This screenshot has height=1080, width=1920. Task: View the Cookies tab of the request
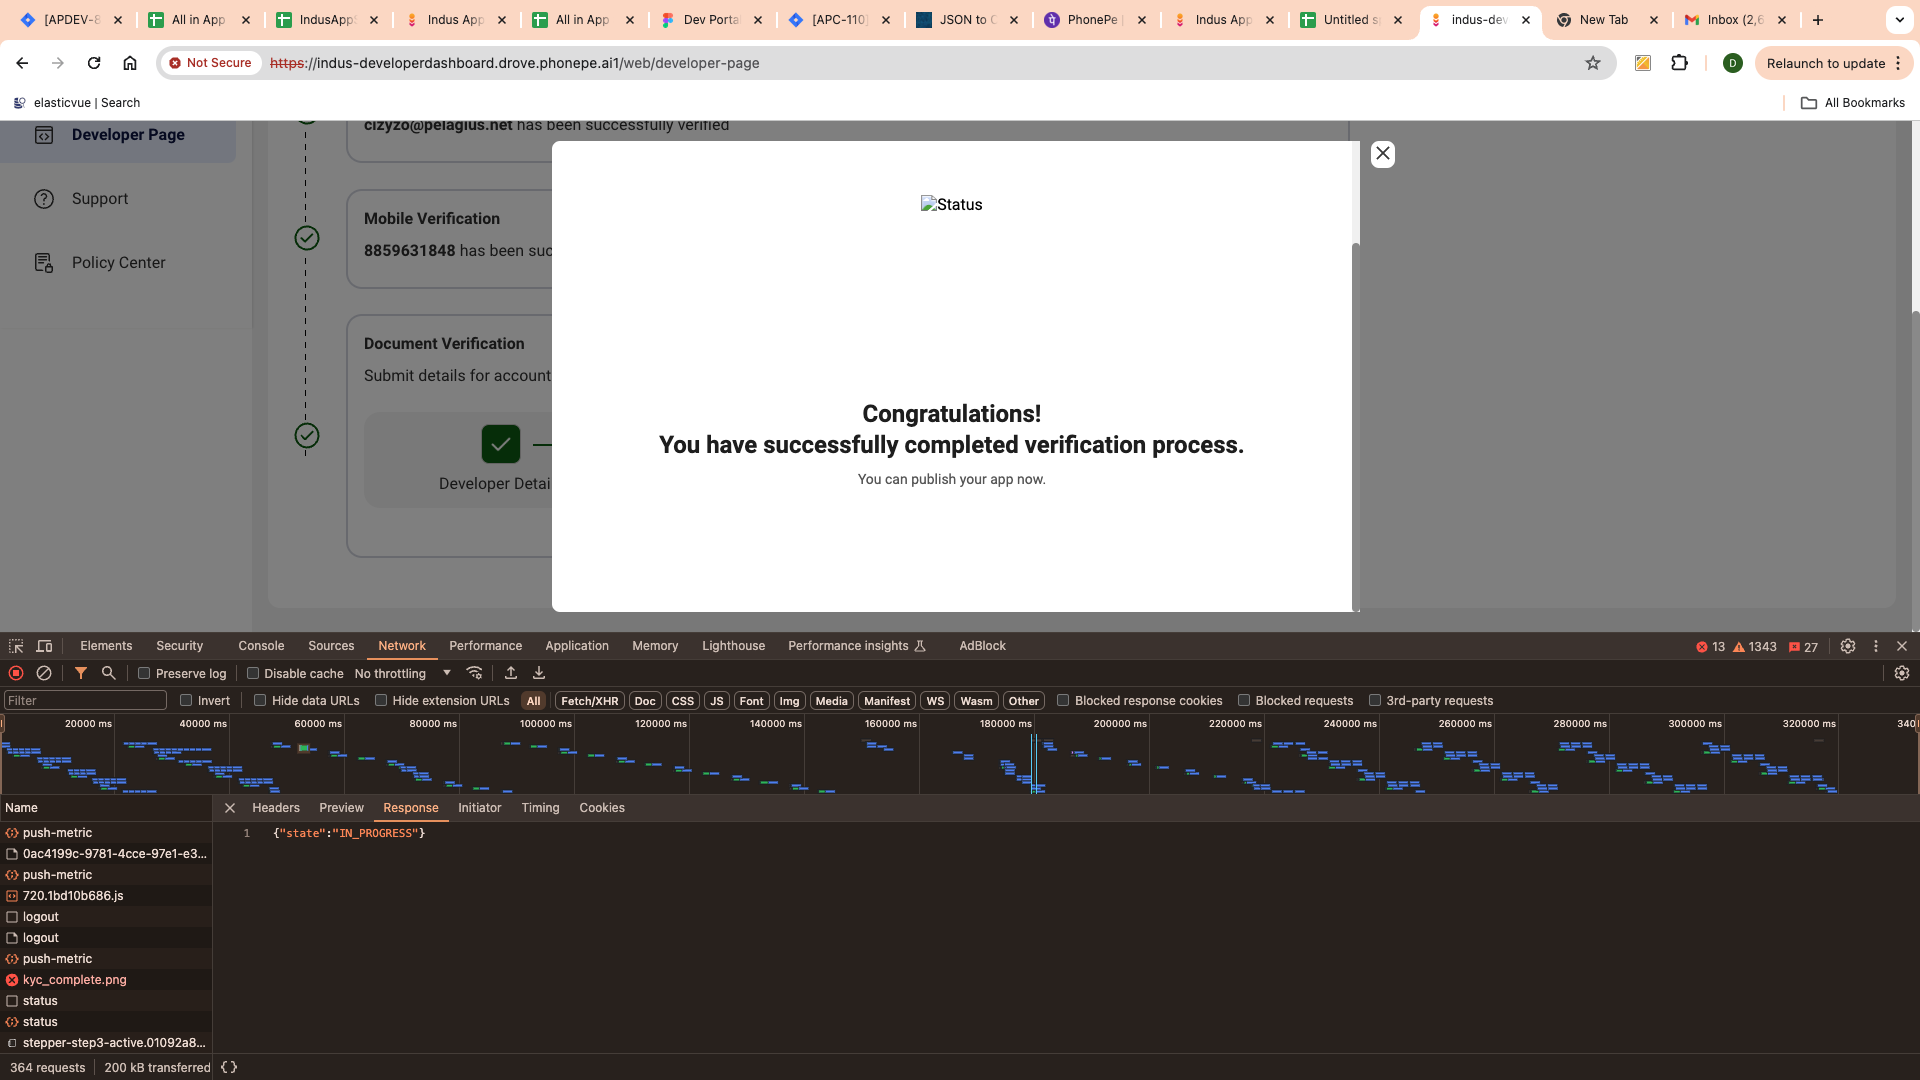click(602, 808)
